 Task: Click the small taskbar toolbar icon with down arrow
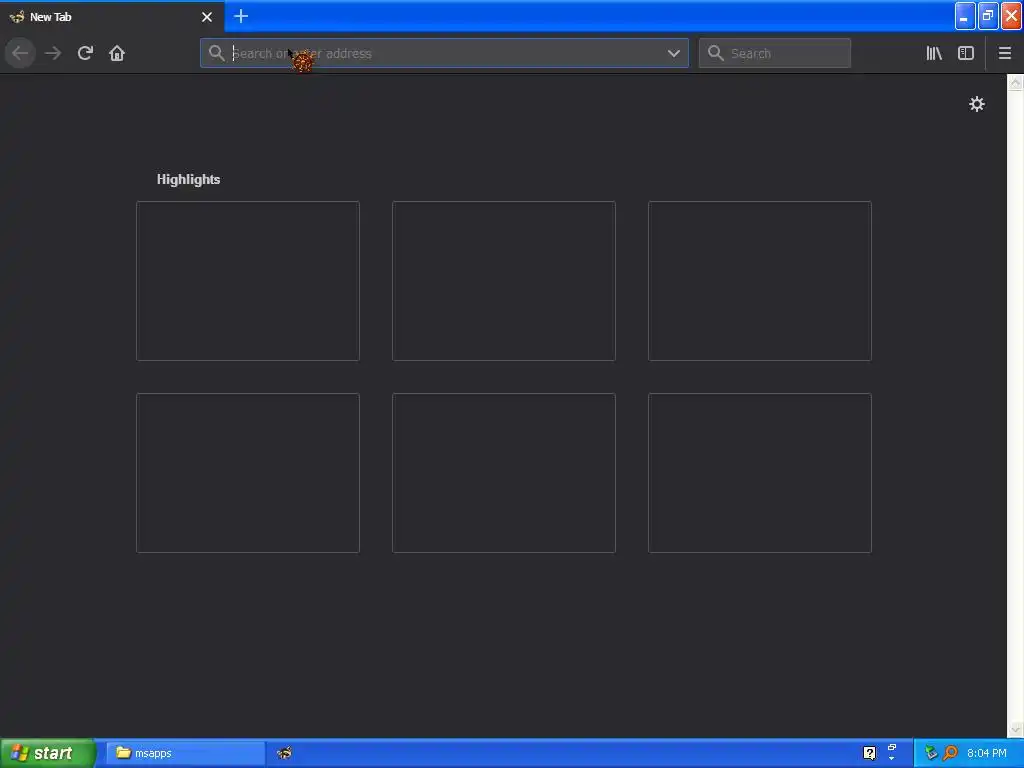tap(891, 752)
